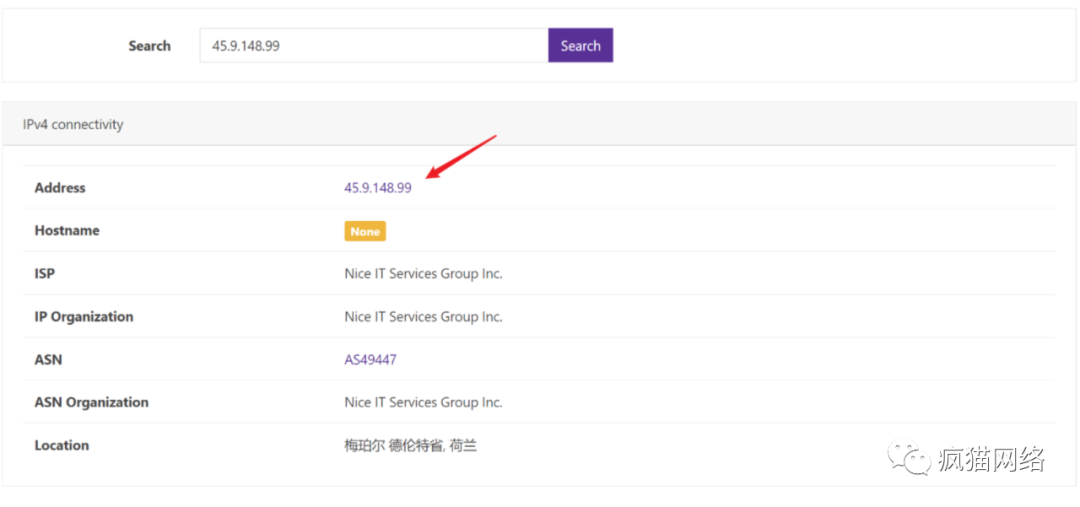The height and width of the screenshot is (507, 1080).
Task: Click the red arrow annotation
Action: point(461,157)
